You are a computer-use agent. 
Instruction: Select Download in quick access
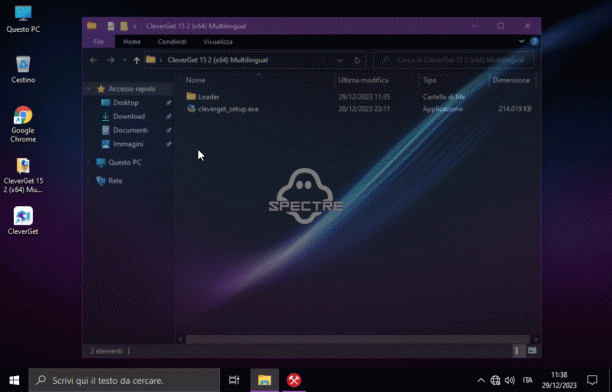129,116
